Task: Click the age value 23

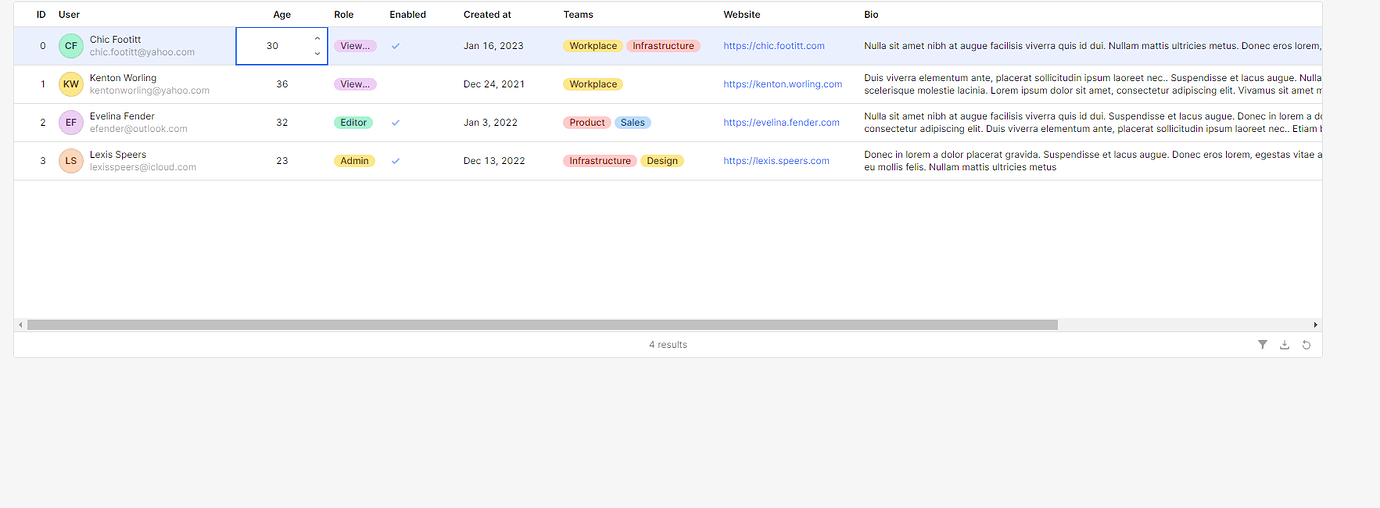Action: point(282,161)
